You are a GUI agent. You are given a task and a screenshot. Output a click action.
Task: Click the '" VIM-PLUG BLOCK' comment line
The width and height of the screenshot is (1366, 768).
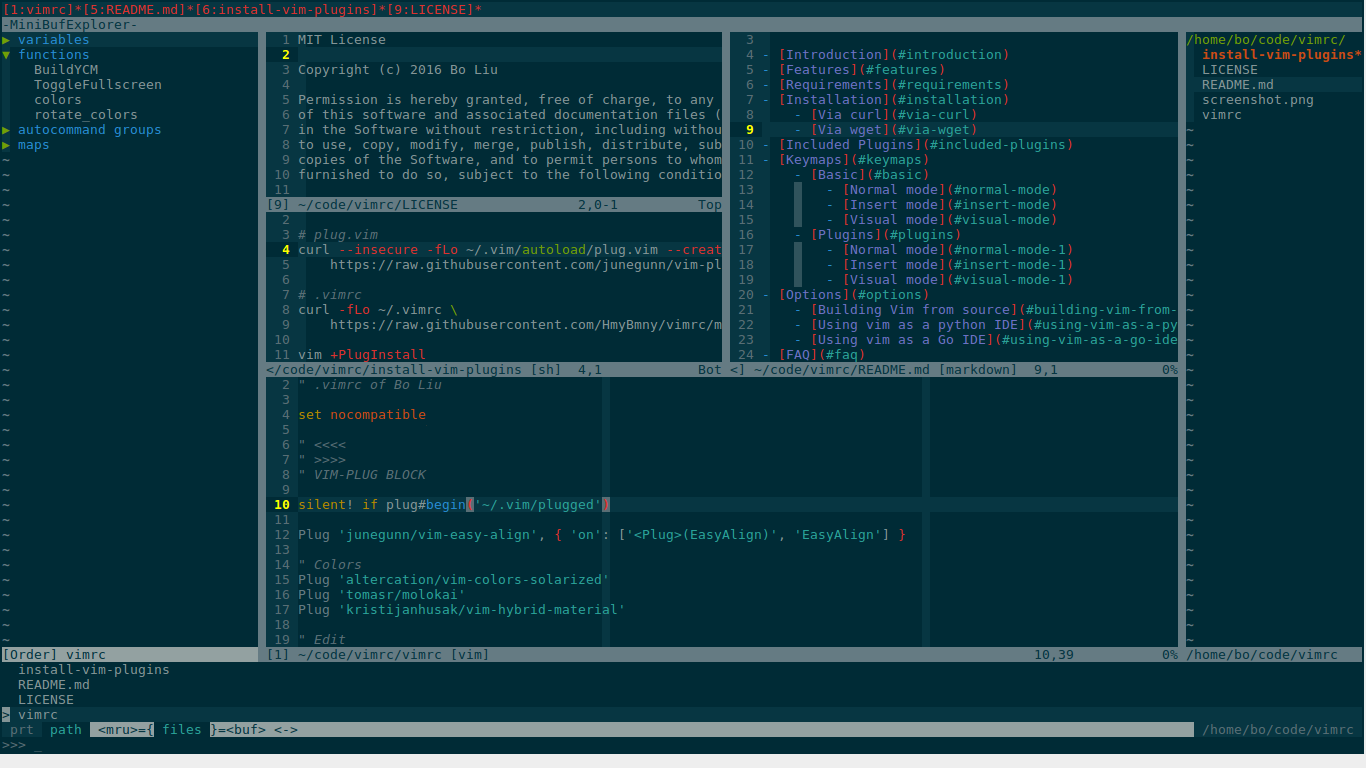tap(362, 475)
